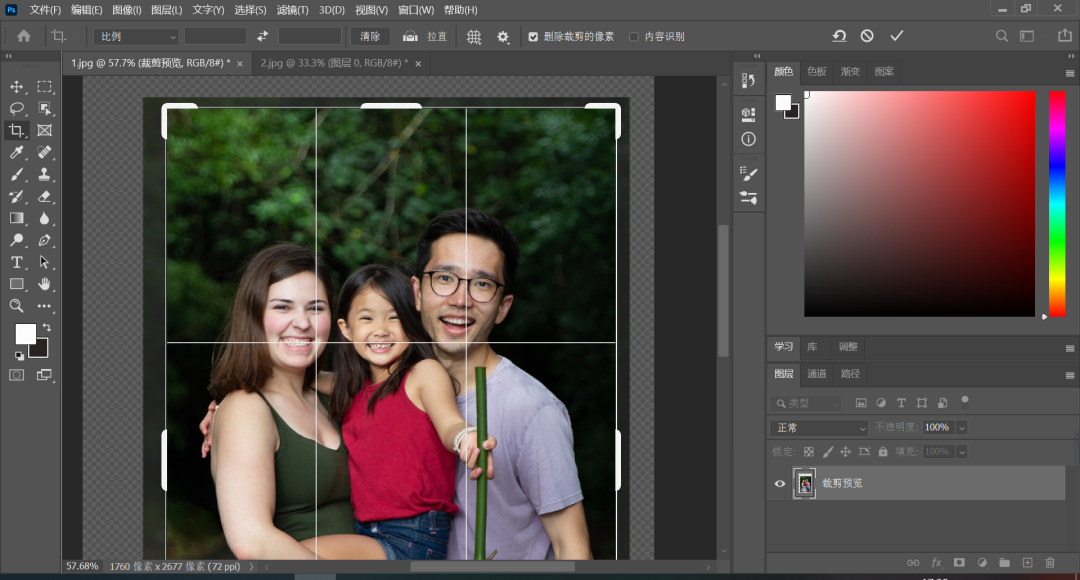Create a new layer
The height and width of the screenshot is (580, 1080).
tap(1027, 563)
